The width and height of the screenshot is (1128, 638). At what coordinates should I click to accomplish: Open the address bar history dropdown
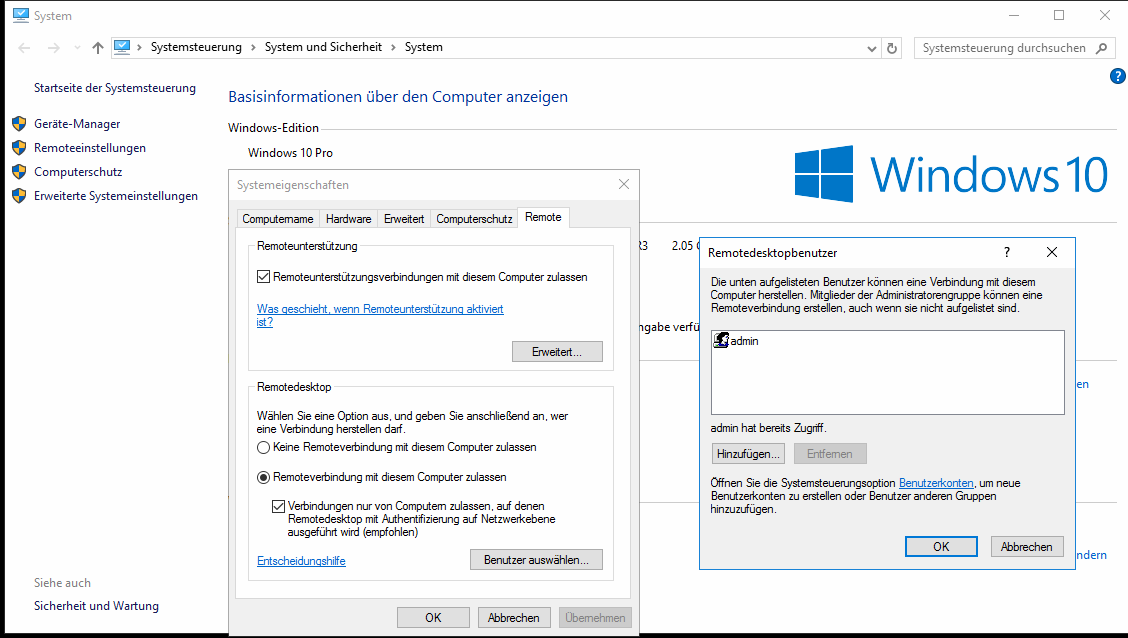[x=872, y=48]
